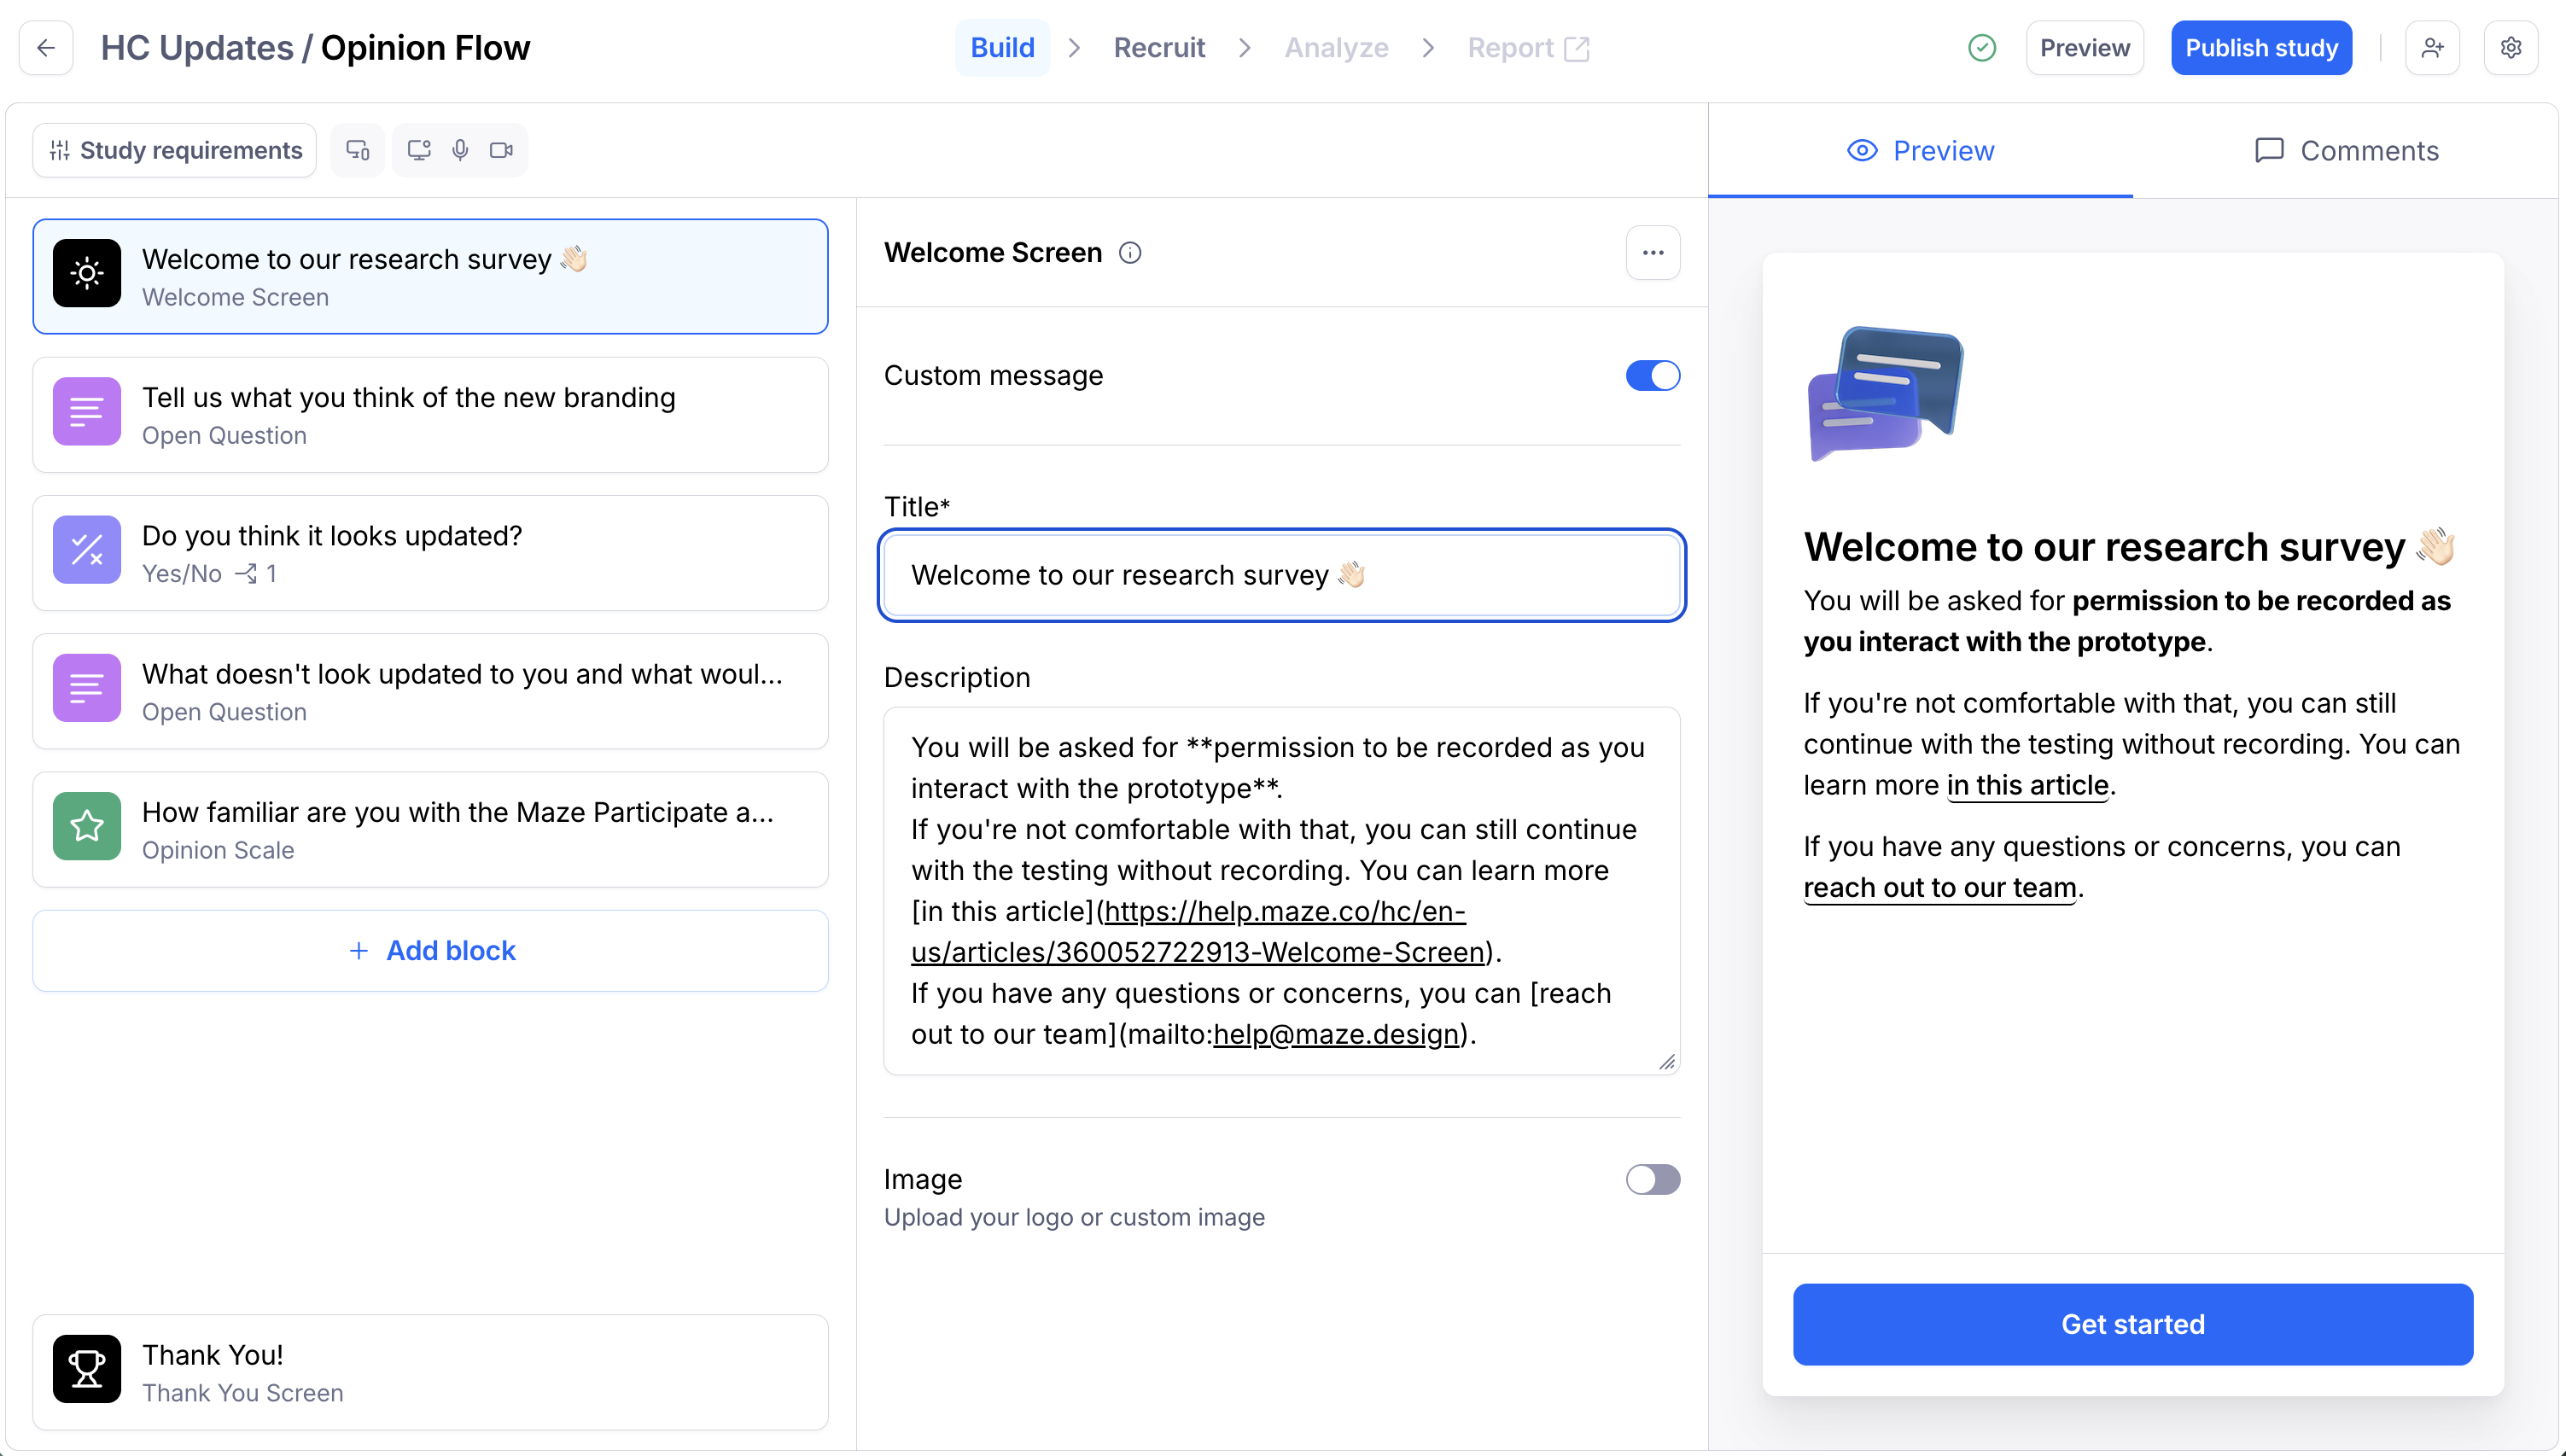Click the Description resize handle
The height and width of the screenshot is (1456, 2566).
[x=1666, y=1062]
